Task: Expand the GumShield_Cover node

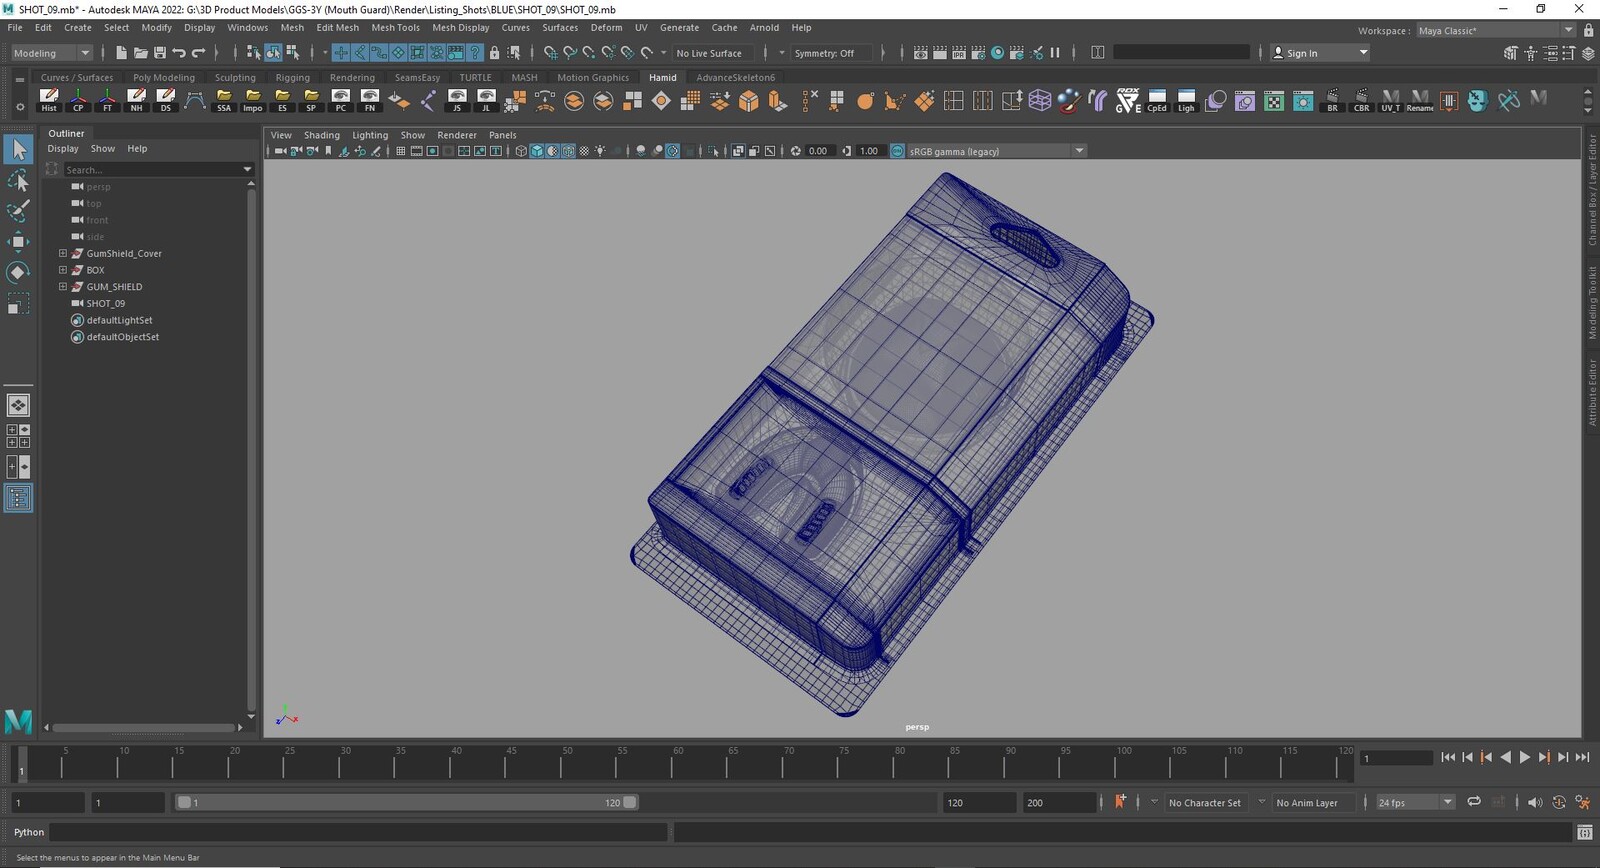Action: click(x=63, y=253)
